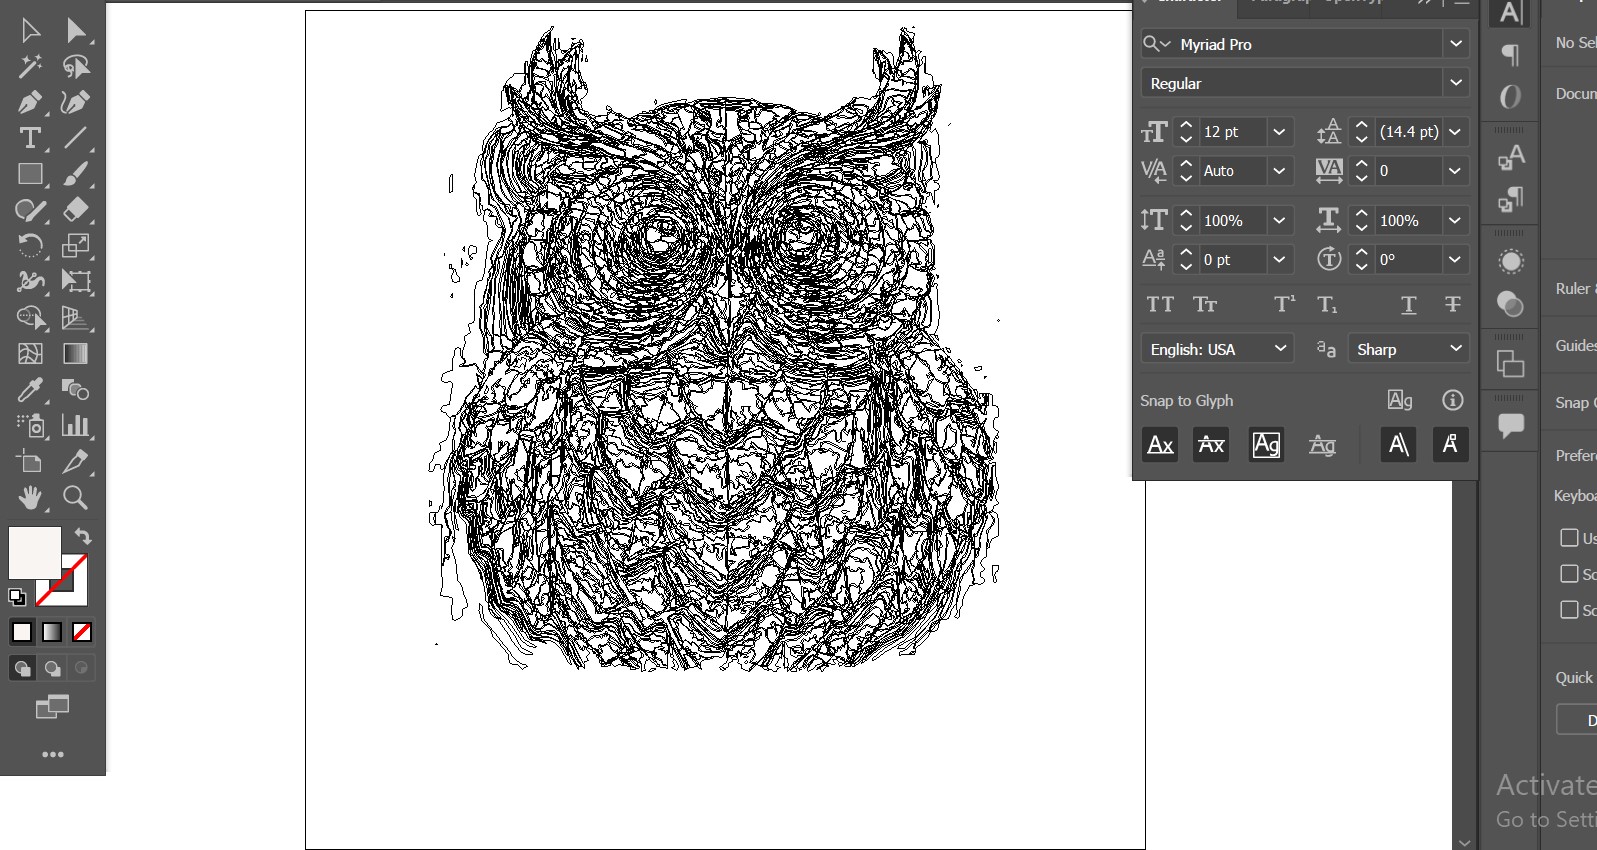Image resolution: width=1597 pixels, height=850 pixels.
Task: Select the Column Graph tool
Action: tap(76, 426)
